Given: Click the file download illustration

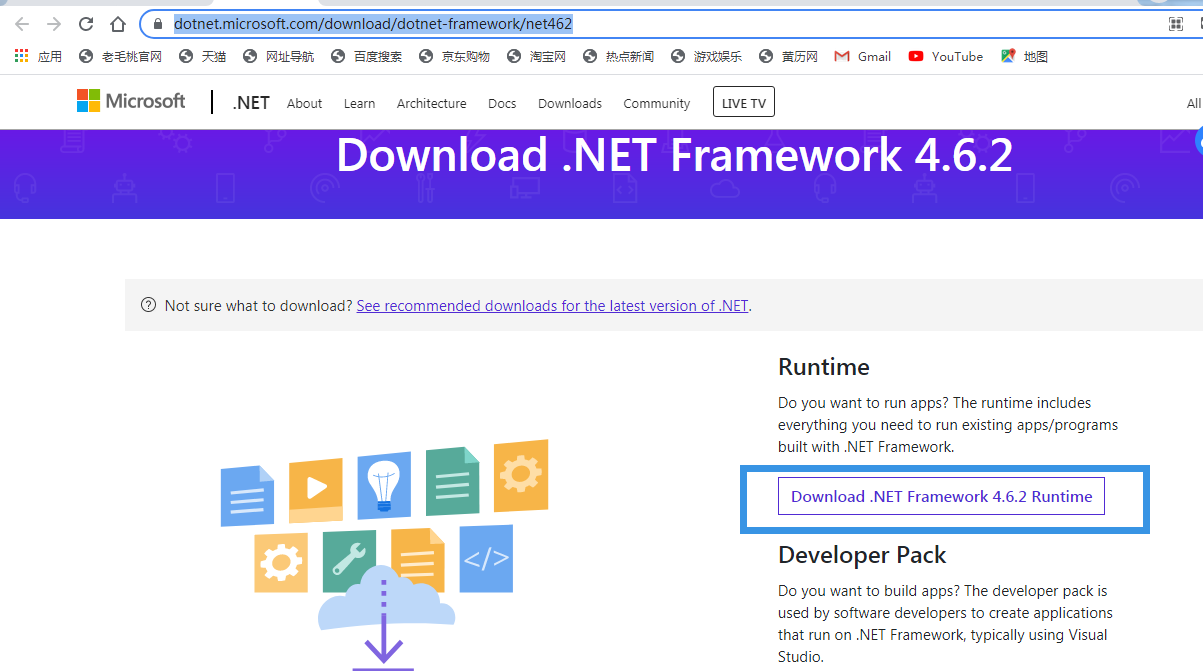Looking at the screenshot, I should (384, 555).
